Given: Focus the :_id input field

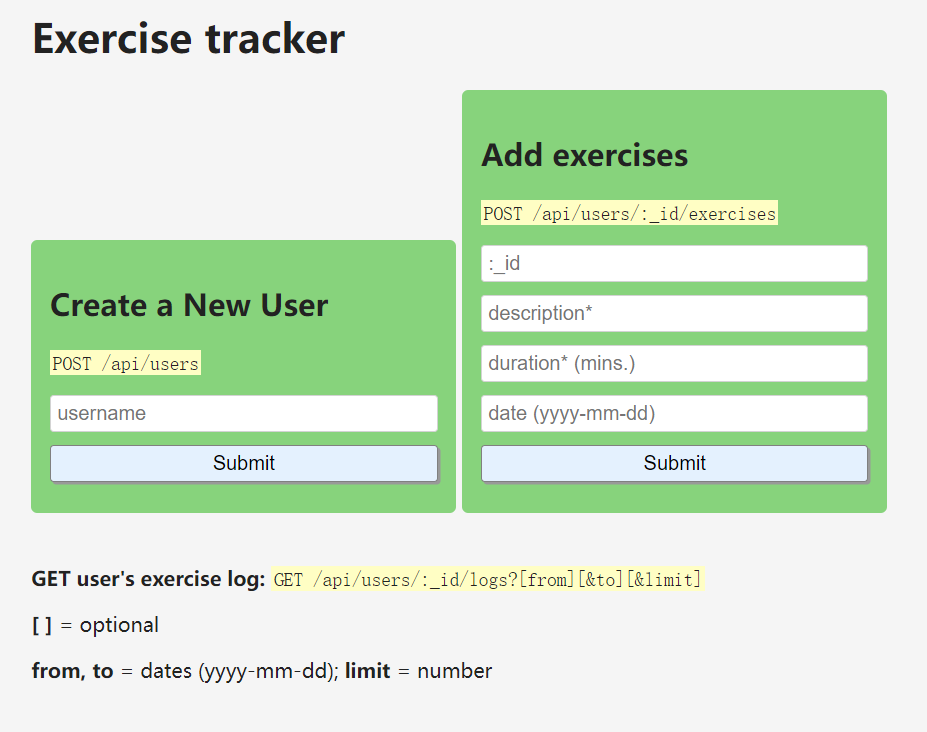Looking at the screenshot, I should pyautogui.click(x=674, y=264).
